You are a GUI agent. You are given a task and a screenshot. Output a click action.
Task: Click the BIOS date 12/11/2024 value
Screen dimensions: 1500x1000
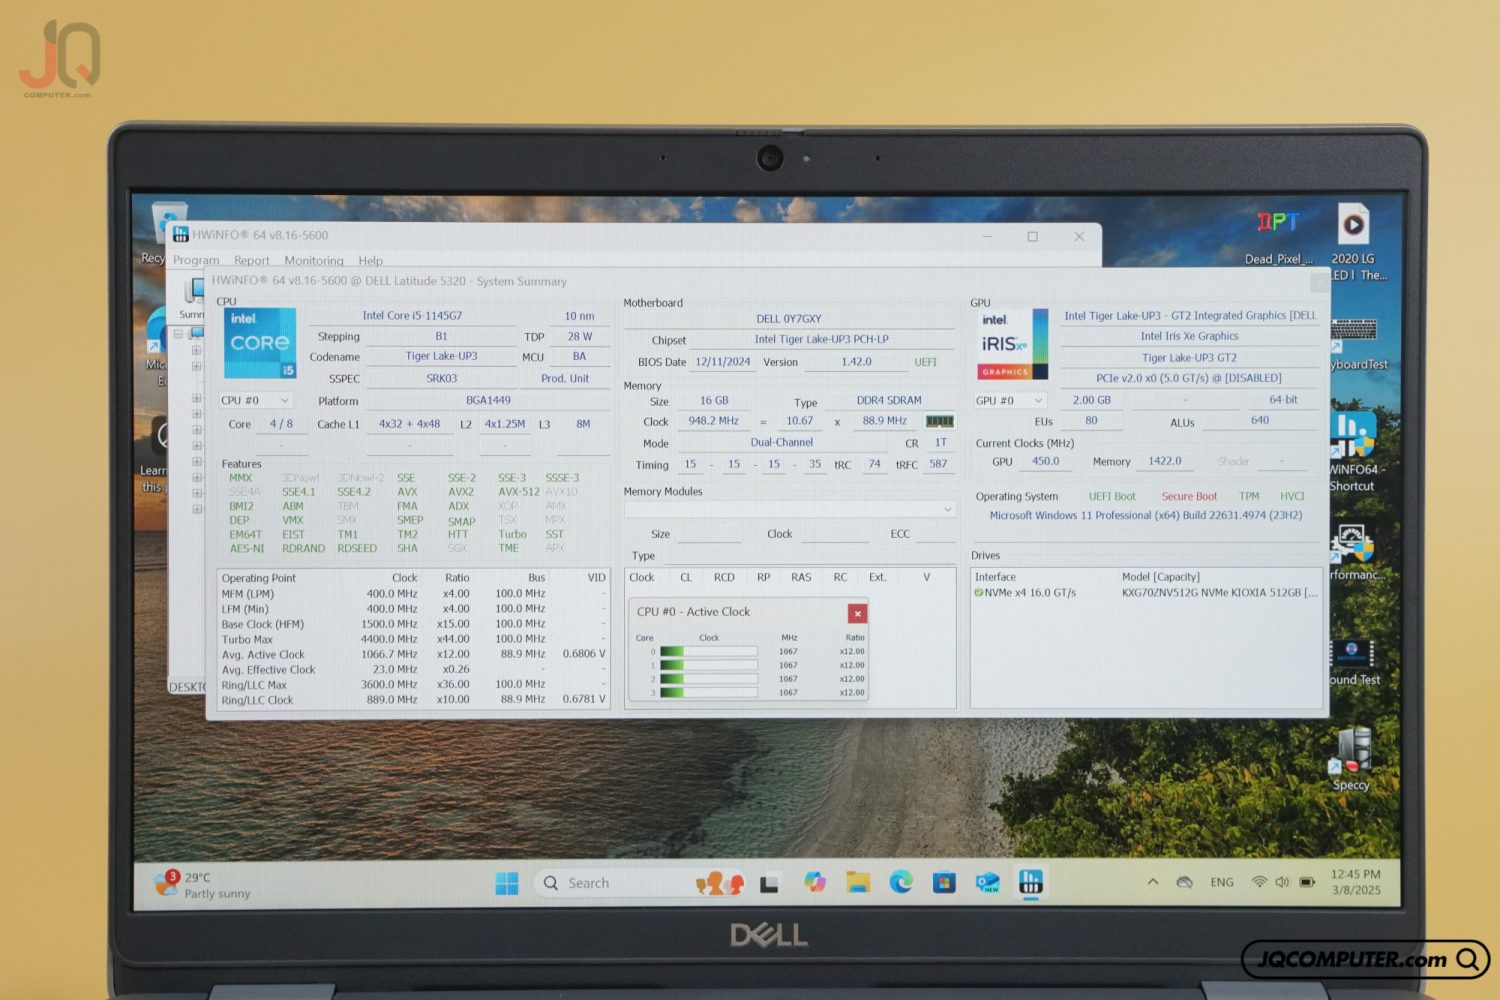[x=723, y=362]
